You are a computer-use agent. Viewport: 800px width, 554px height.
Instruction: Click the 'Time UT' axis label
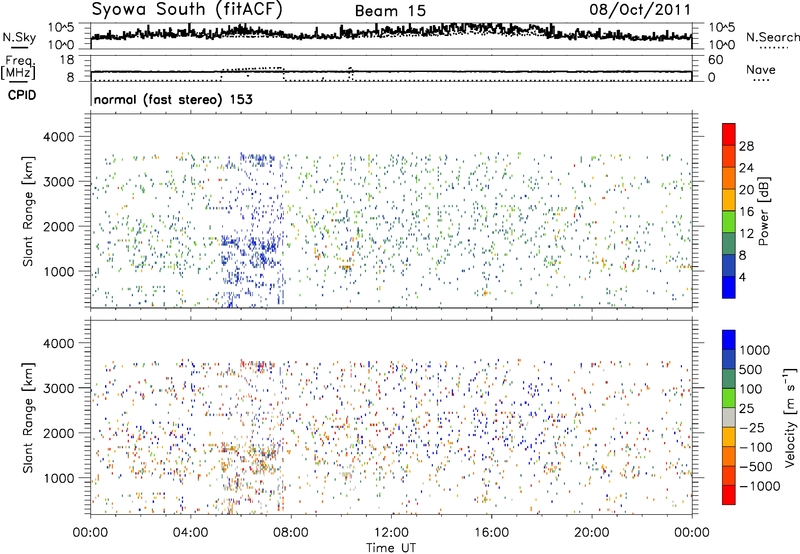click(x=391, y=548)
